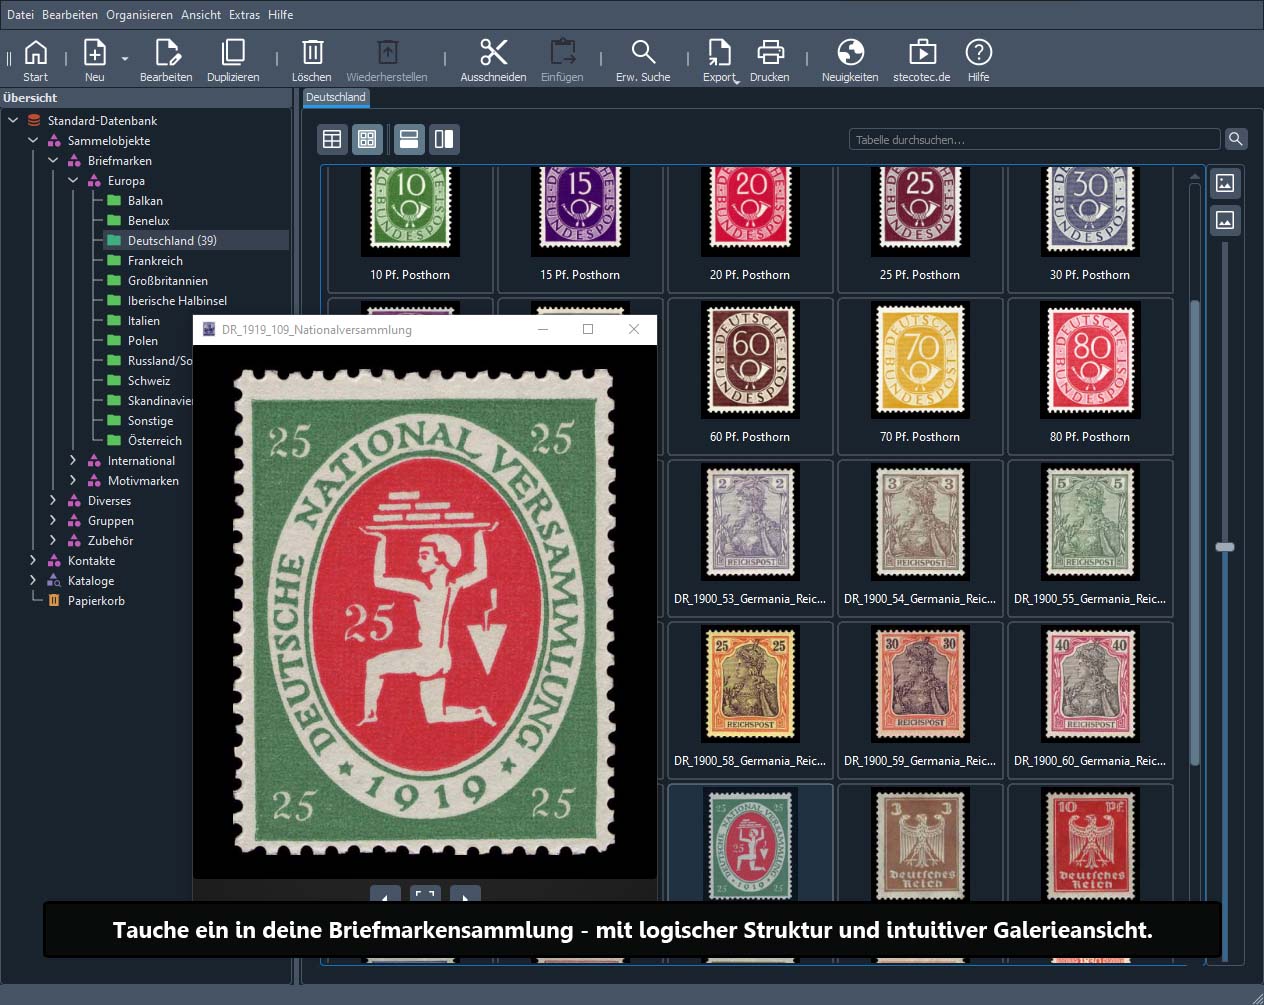
Task: Go to the Start home icon
Action: point(35,60)
